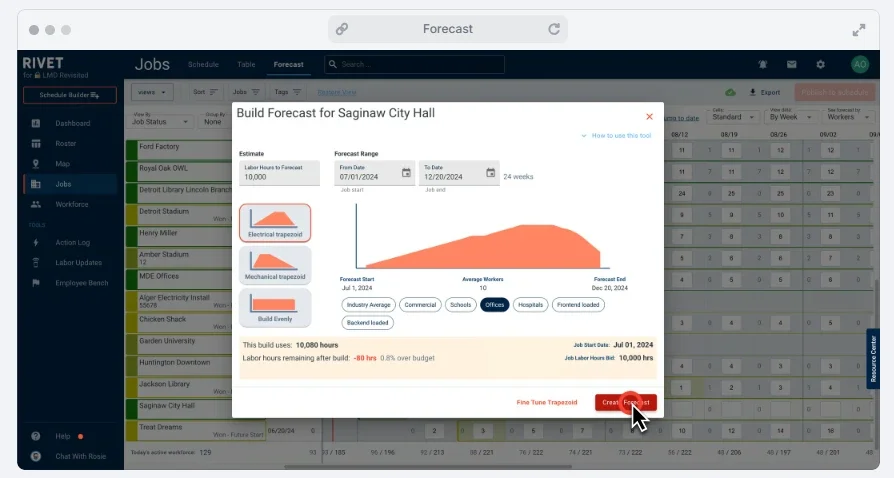Screen dimensions: 894x478
Task: Open the Roster sidebar icon
Action: pyautogui.click(x=36, y=144)
